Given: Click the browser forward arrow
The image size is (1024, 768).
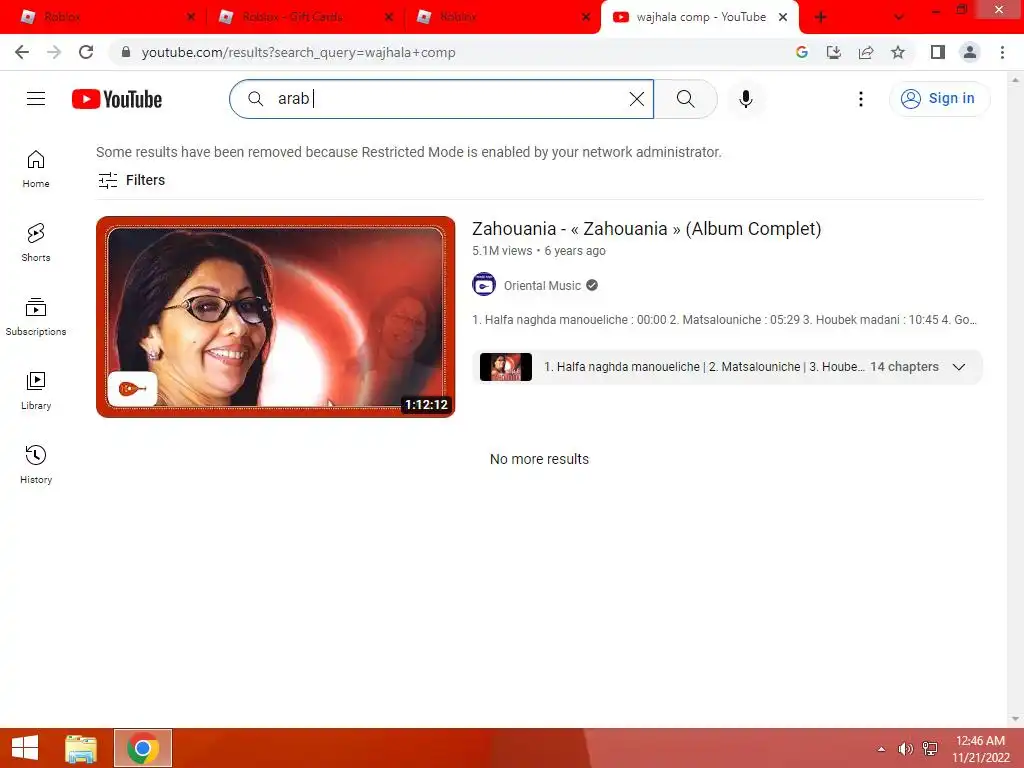Looking at the screenshot, I should point(54,52).
